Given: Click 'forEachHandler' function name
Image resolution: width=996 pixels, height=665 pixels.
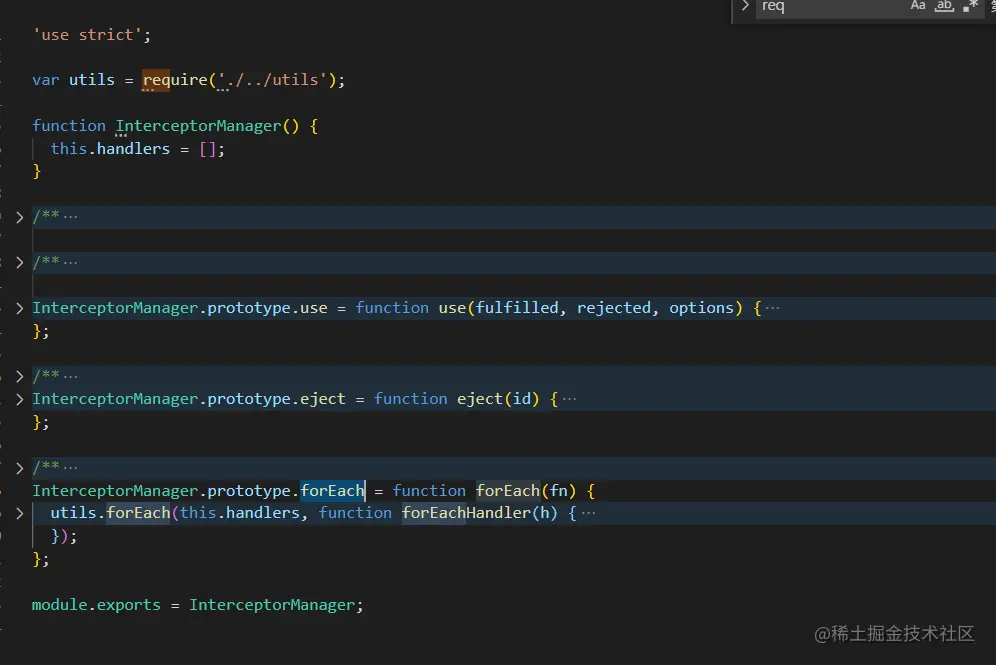Looking at the screenshot, I should (466, 513).
